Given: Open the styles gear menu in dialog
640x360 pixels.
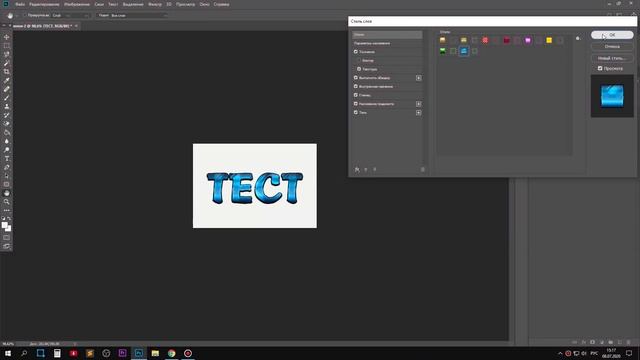Looking at the screenshot, I should [578, 38].
